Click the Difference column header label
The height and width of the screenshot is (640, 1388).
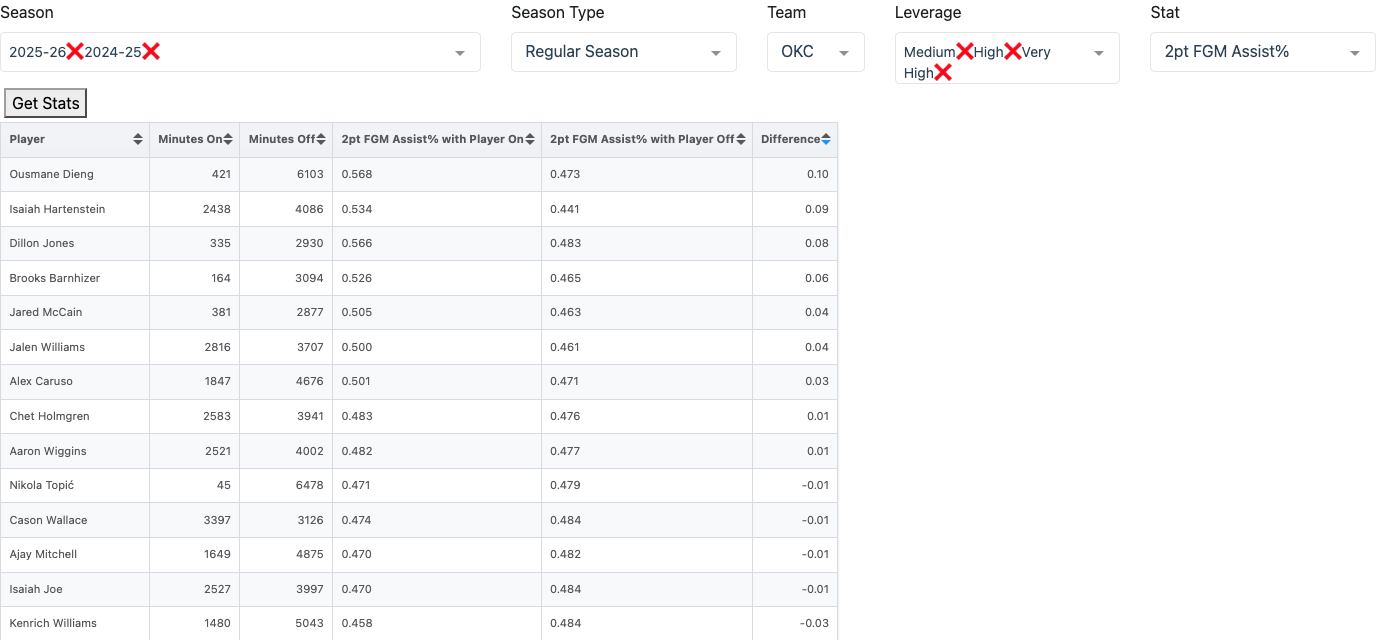tap(790, 139)
